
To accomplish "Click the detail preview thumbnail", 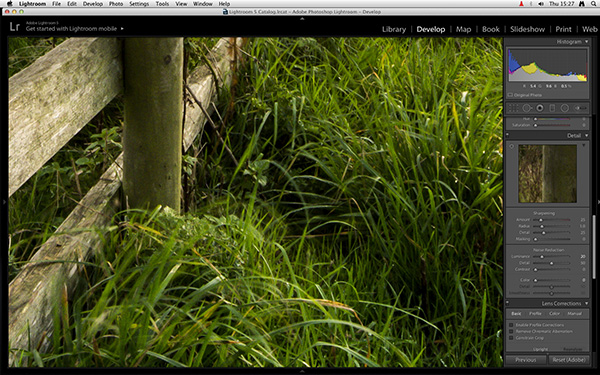I will coord(547,174).
